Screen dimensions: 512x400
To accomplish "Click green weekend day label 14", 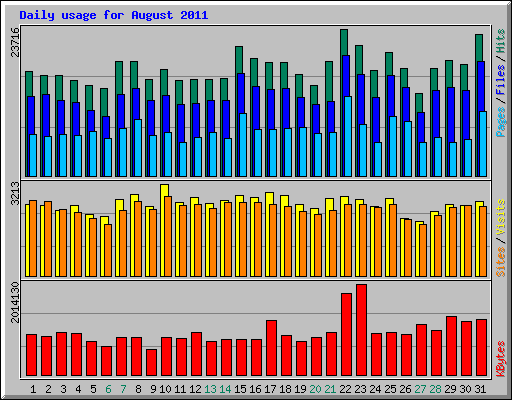I will pos(225,389).
